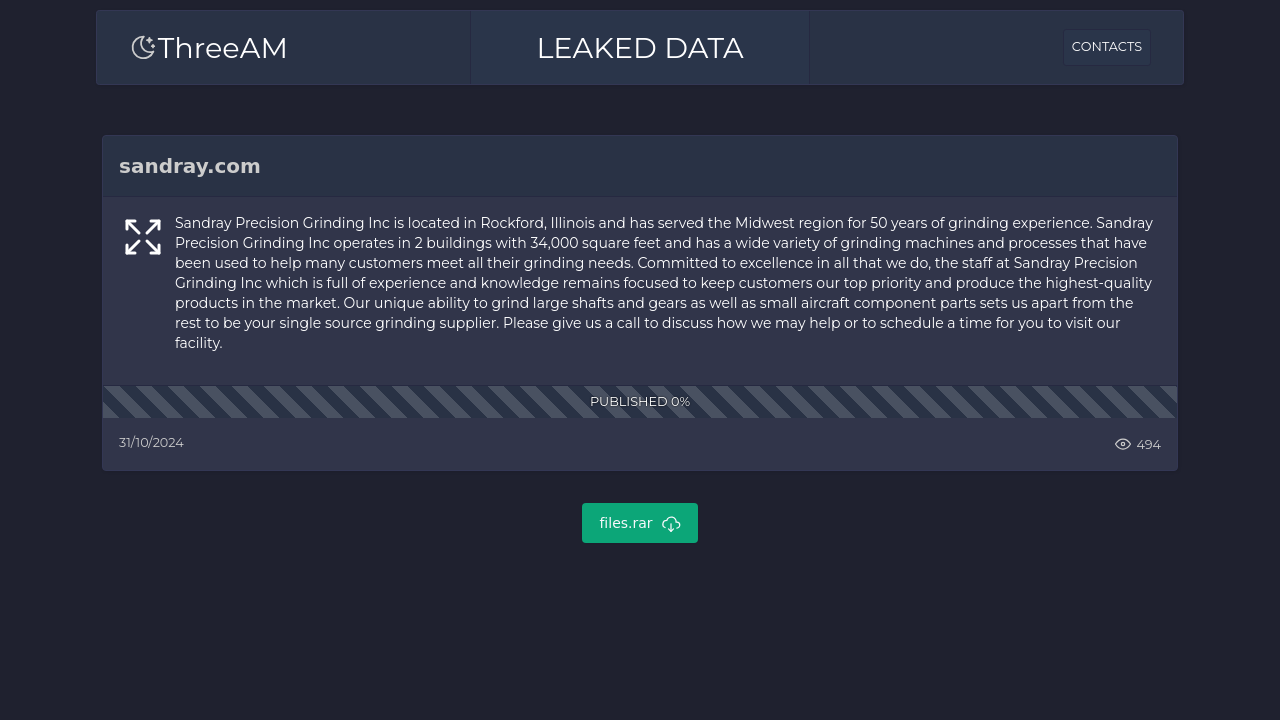Image resolution: width=1280 pixels, height=720 pixels.
Task: Click the PUBLISHED 0% label text
Action: click(640, 402)
